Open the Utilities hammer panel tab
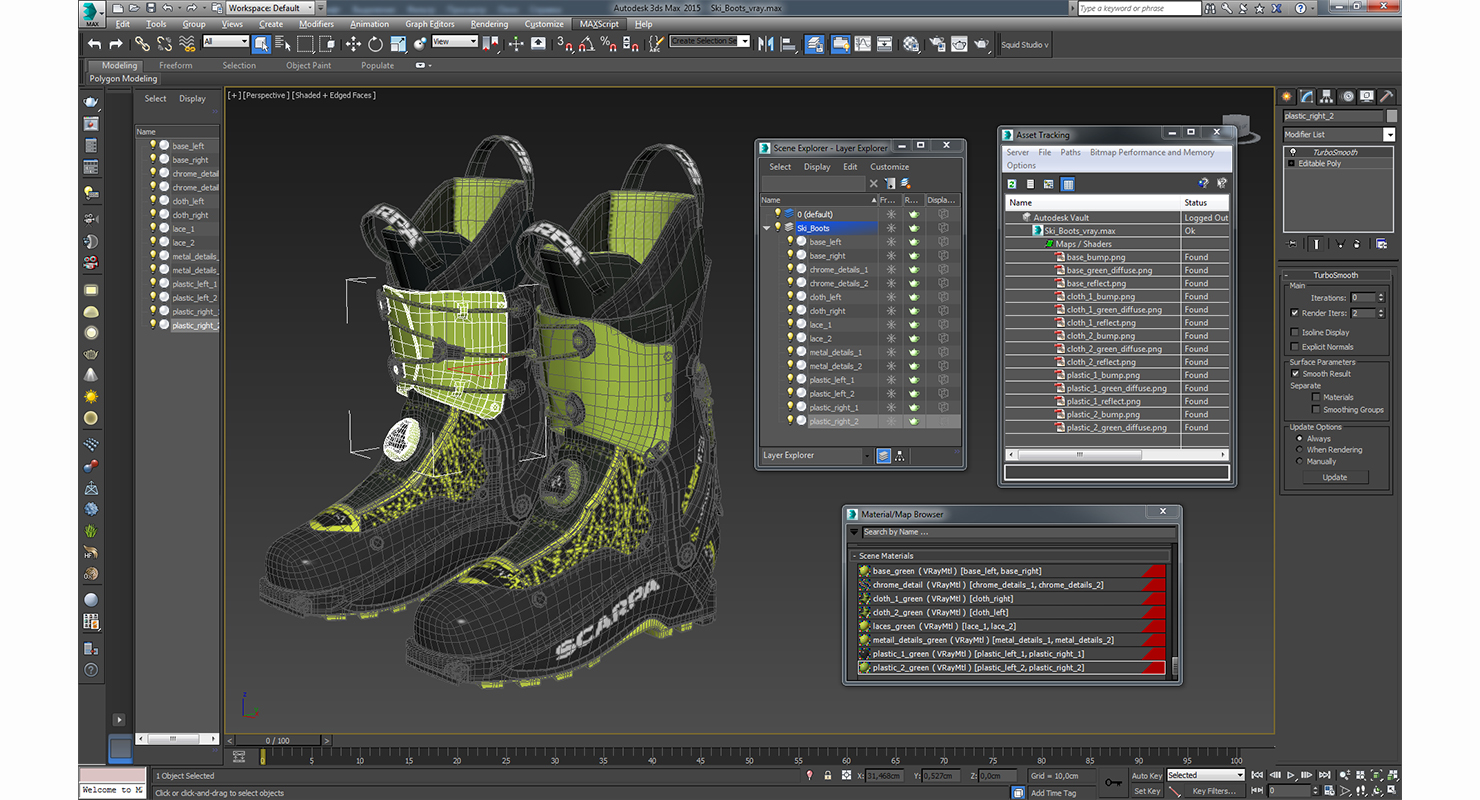The width and height of the screenshot is (1480, 800). pyautogui.click(x=1387, y=96)
